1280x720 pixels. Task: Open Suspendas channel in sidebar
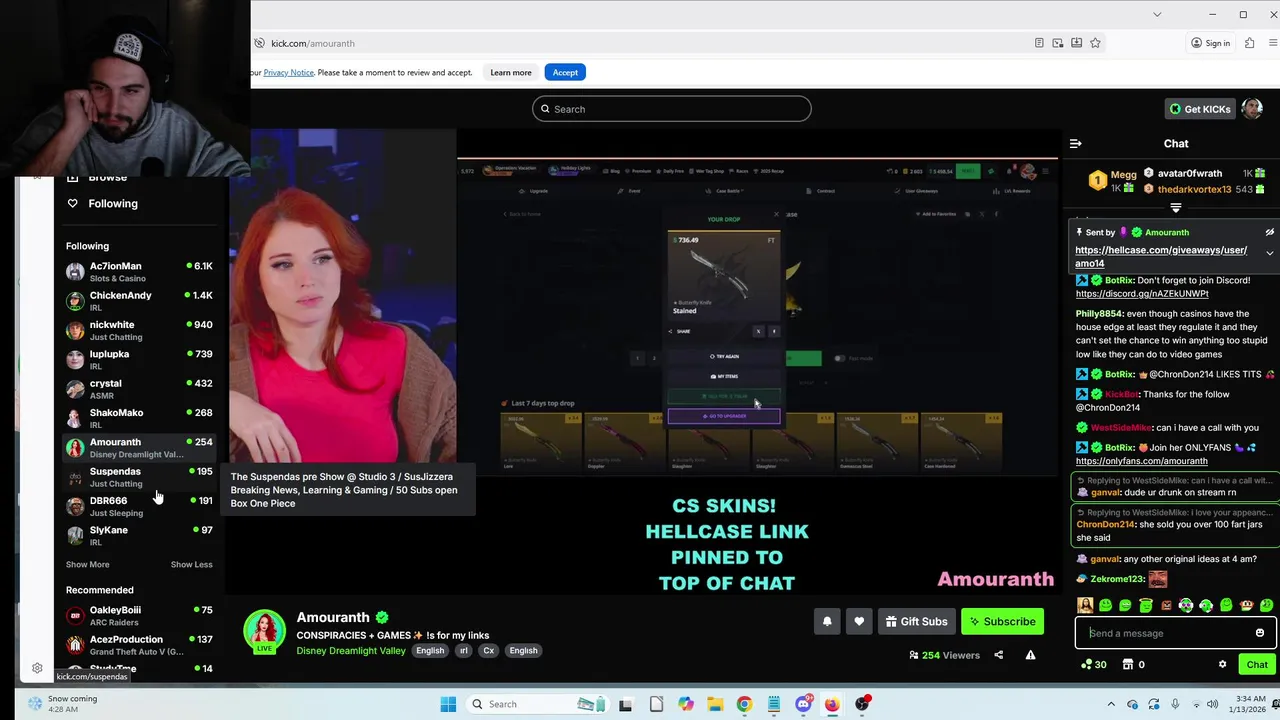tap(139, 477)
